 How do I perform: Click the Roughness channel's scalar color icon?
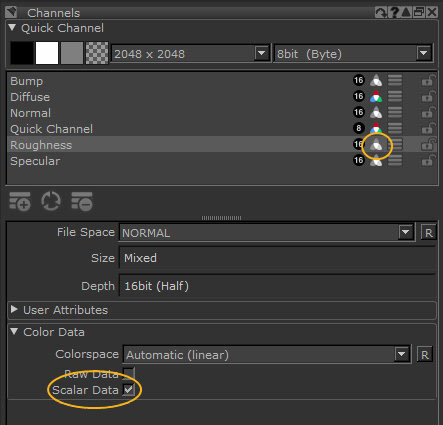(x=376, y=145)
